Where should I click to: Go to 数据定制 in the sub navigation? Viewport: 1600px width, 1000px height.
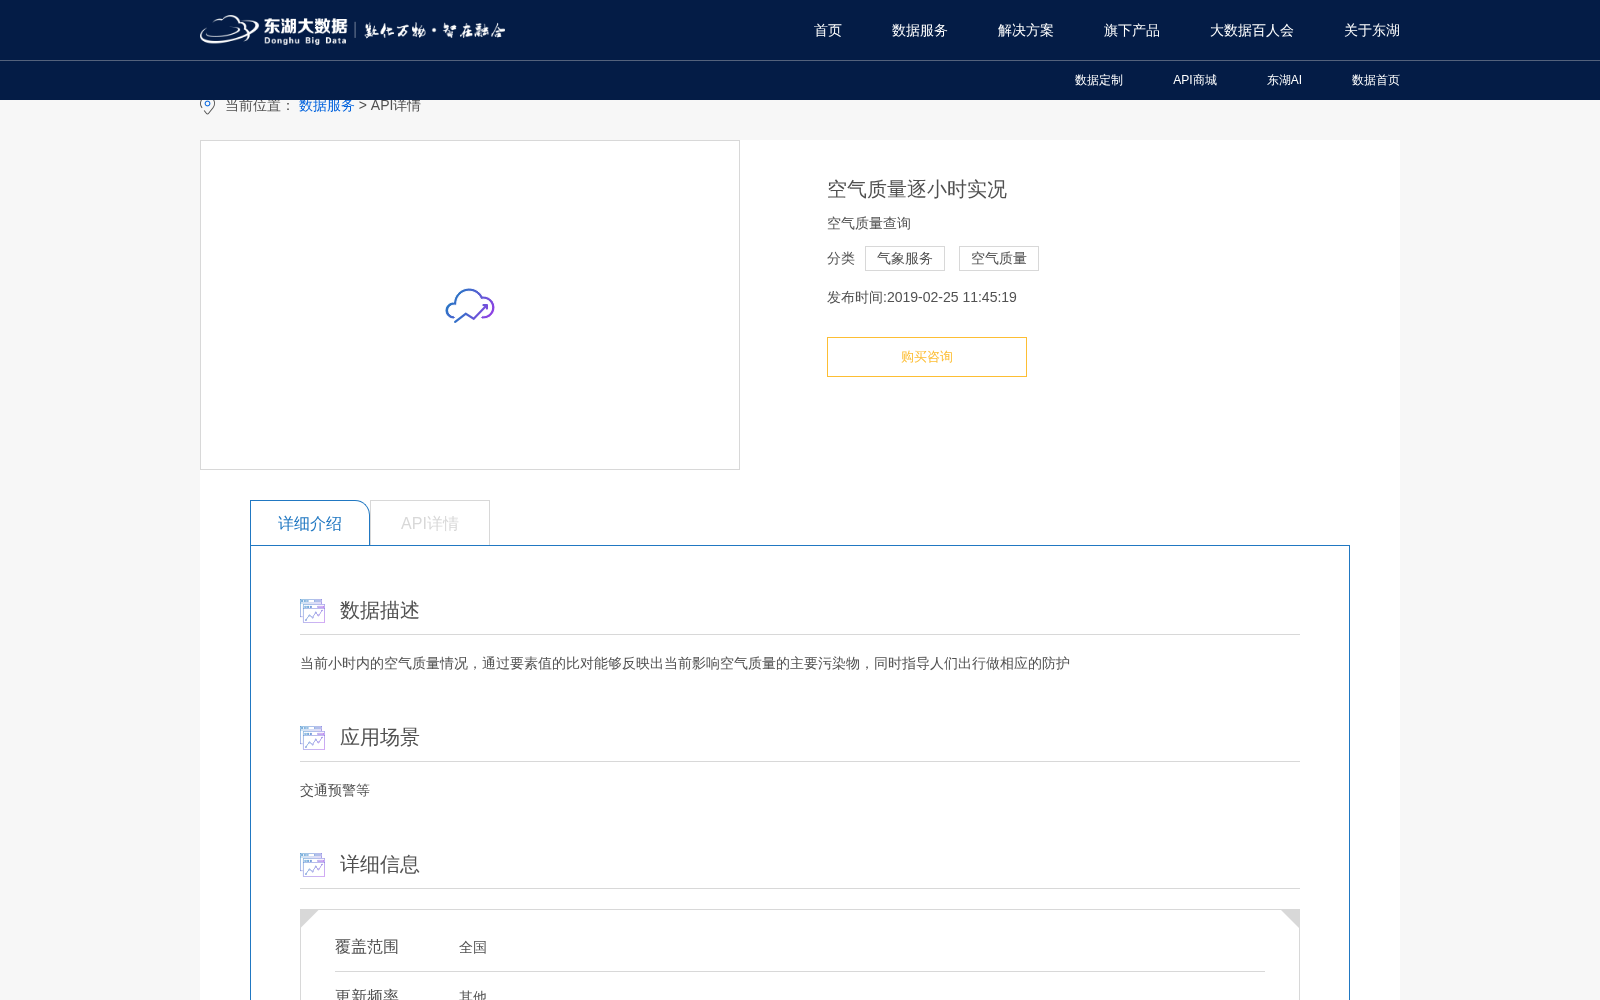pyautogui.click(x=1099, y=80)
